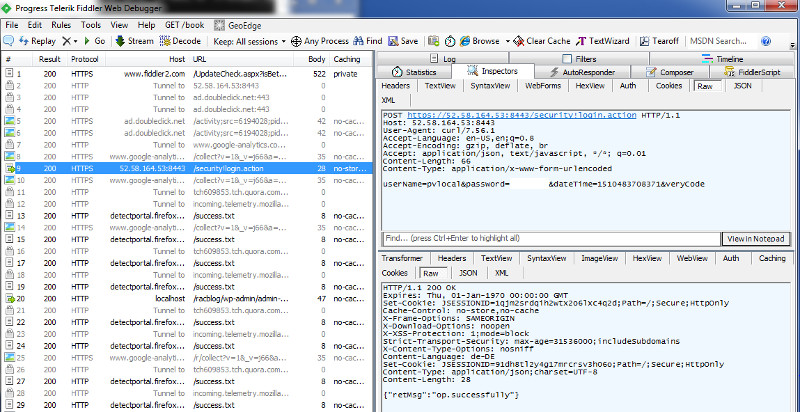Click the blue help icon
This screenshot has height=412, width=800.
coord(765,41)
